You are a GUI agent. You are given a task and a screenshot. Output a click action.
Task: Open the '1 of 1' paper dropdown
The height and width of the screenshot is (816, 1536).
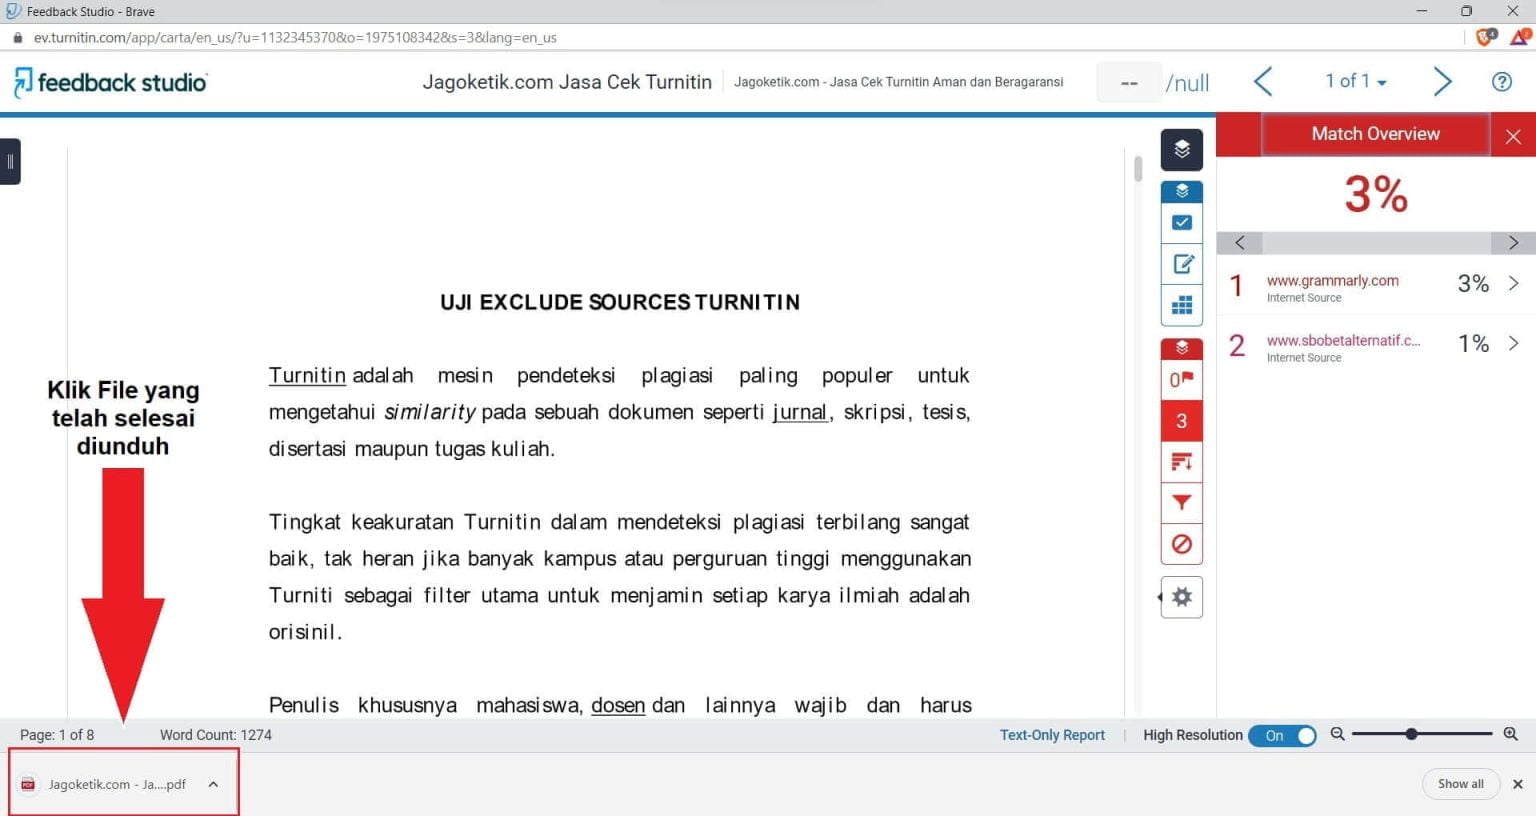point(1354,81)
